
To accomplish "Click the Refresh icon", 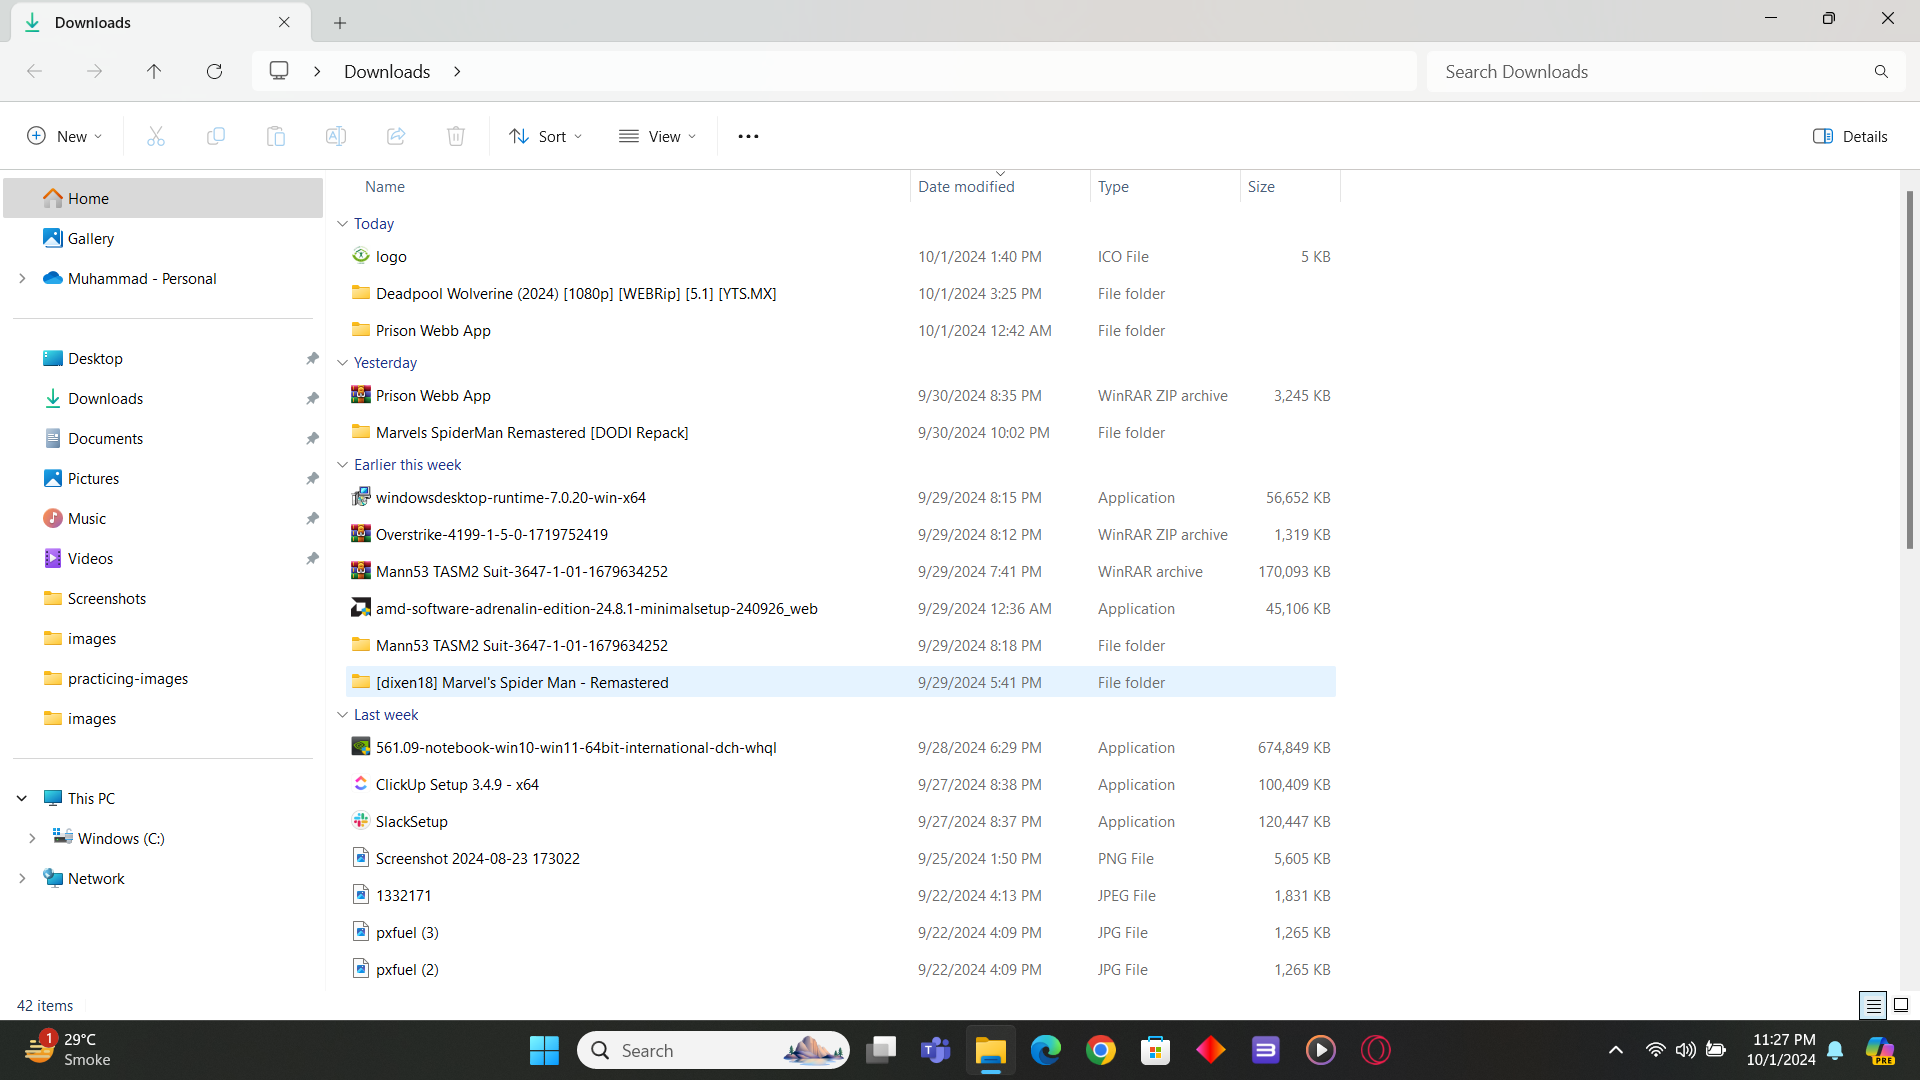I will click(214, 71).
